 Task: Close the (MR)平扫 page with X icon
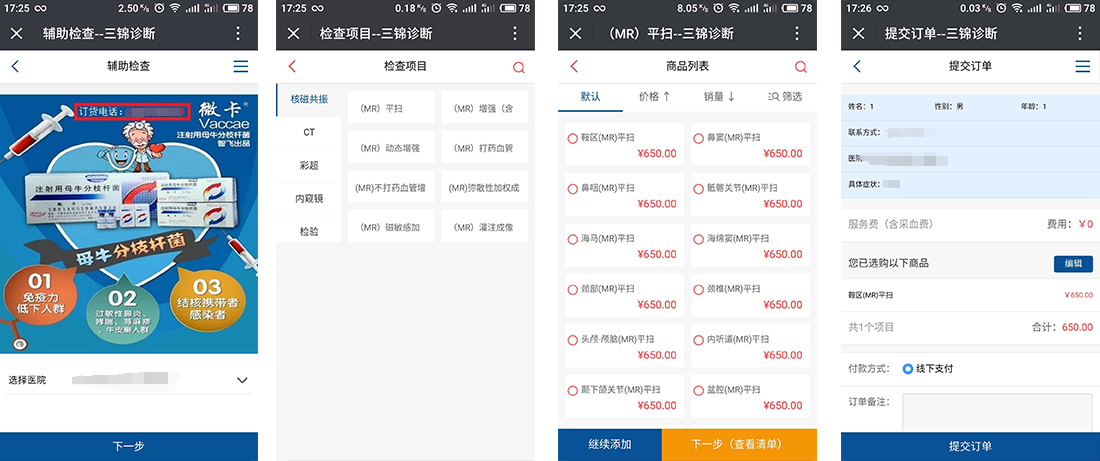pyautogui.click(x=575, y=34)
